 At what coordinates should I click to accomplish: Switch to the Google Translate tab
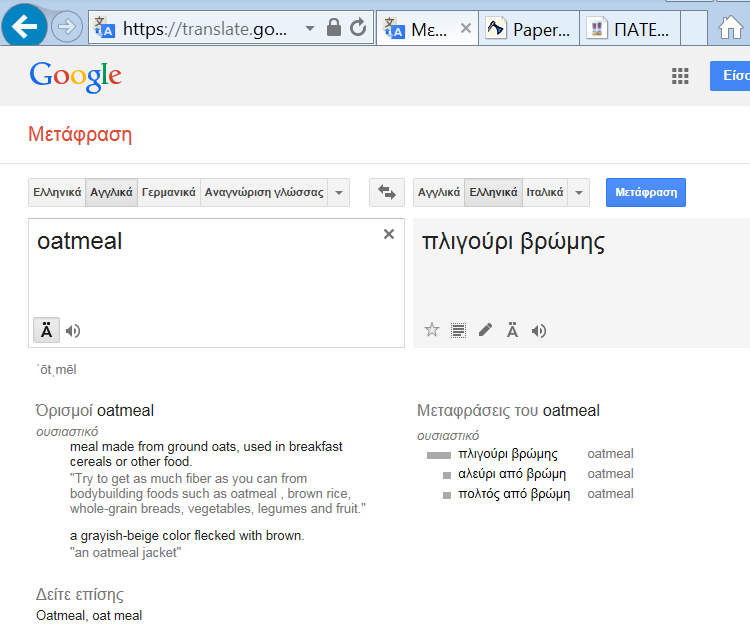tap(427, 29)
